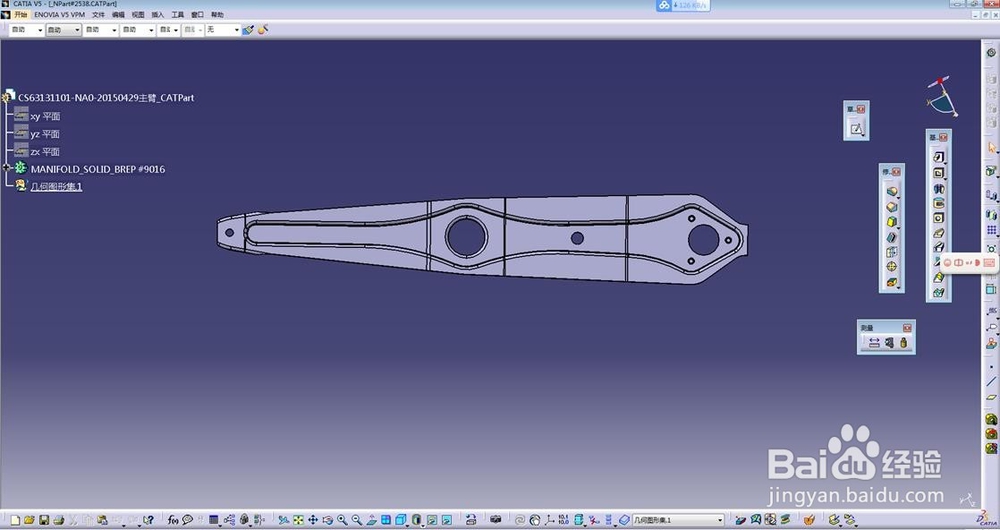Click the Measure Inertia icon in 测量 panel
This screenshot has width=1000, height=530.
[903, 342]
